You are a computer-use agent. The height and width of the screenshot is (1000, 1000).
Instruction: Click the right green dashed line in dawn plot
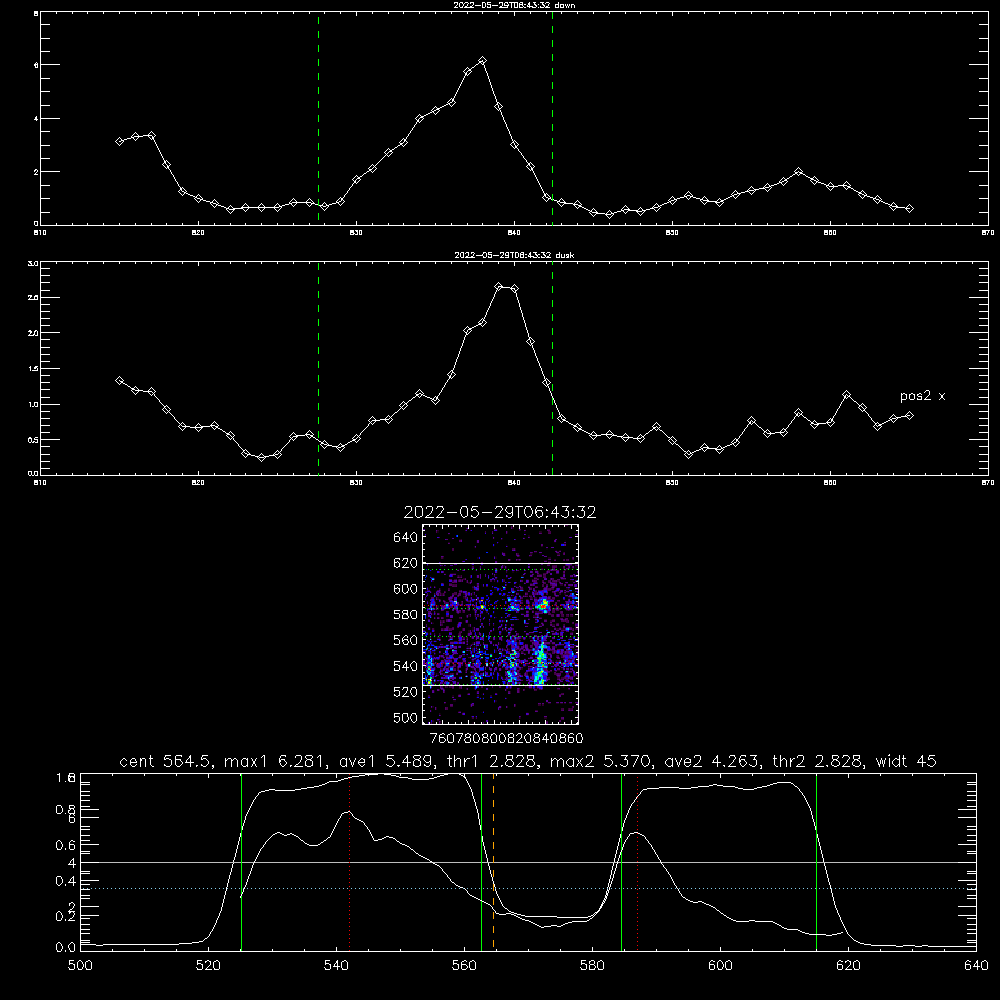552,118
